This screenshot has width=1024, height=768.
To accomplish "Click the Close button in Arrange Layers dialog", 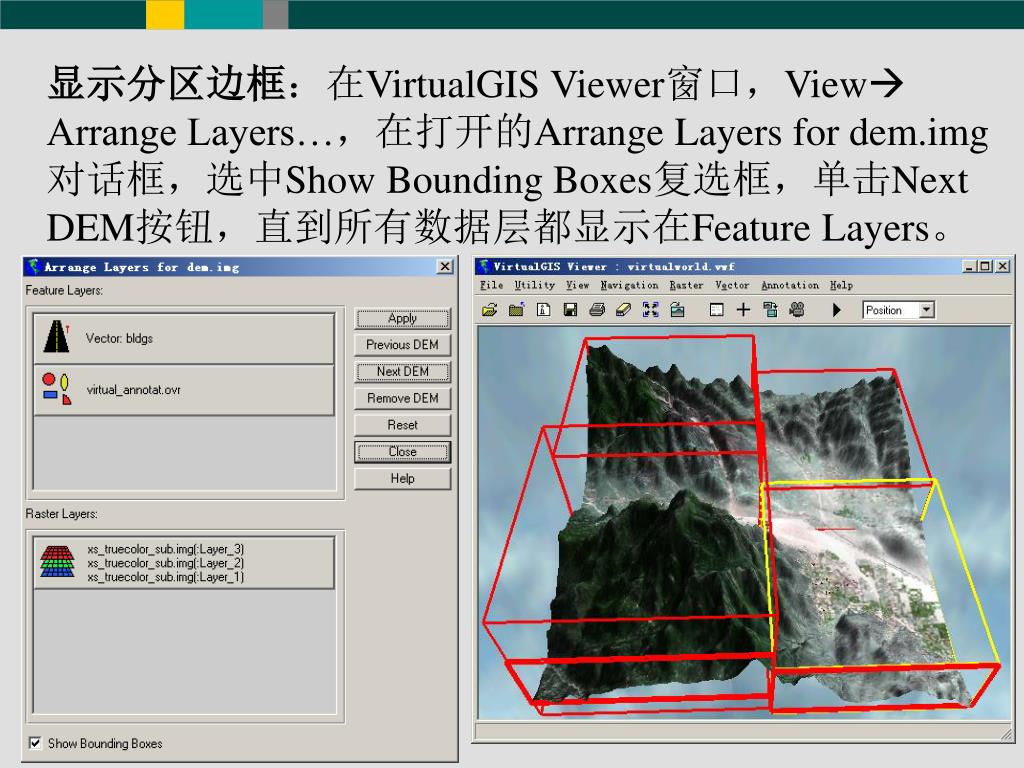I will (402, 452).
